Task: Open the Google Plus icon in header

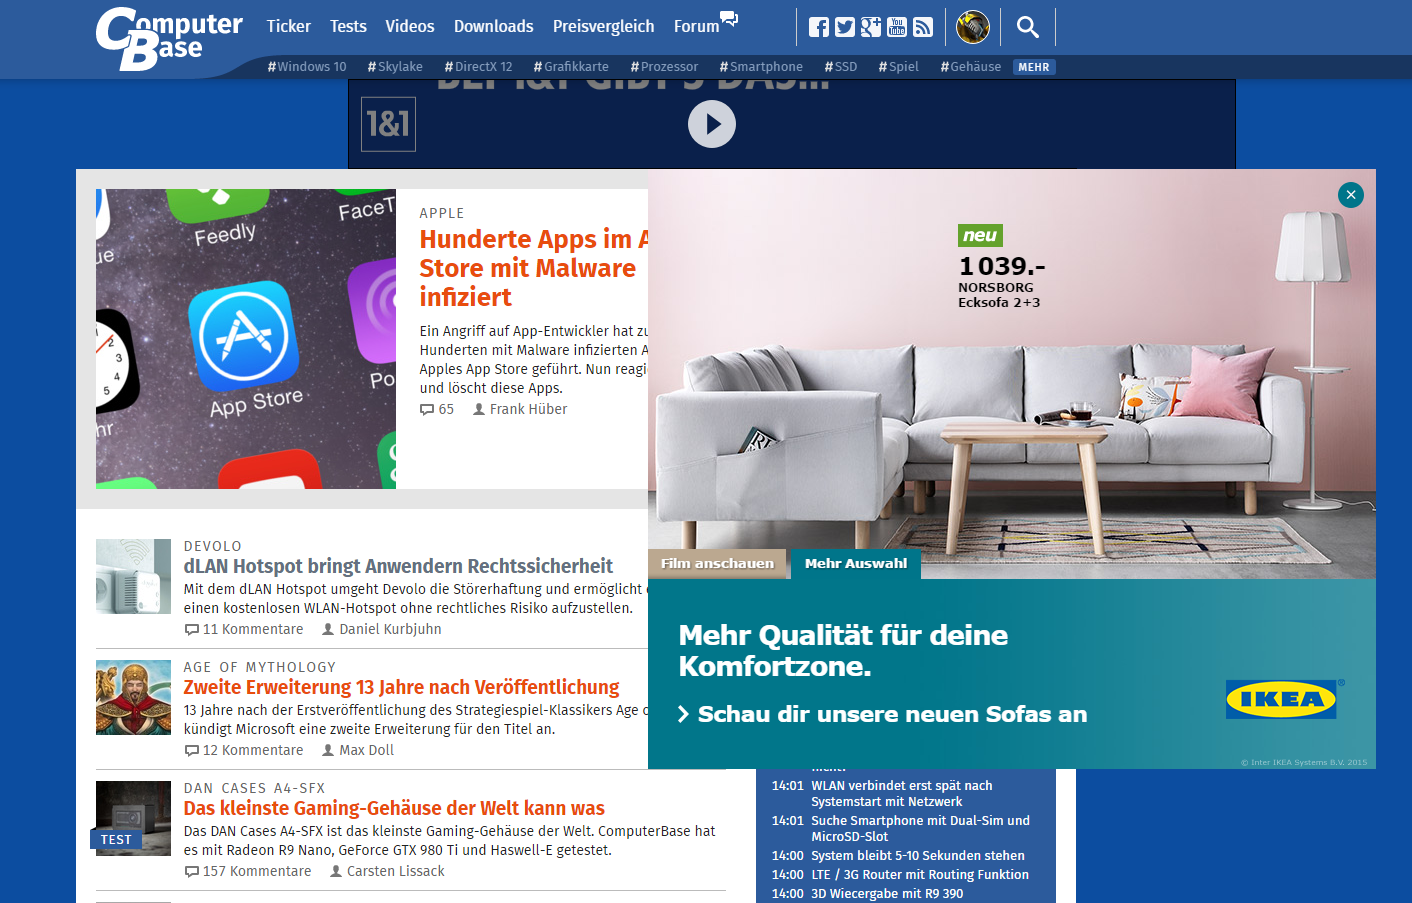Action: tap(871, 27)
